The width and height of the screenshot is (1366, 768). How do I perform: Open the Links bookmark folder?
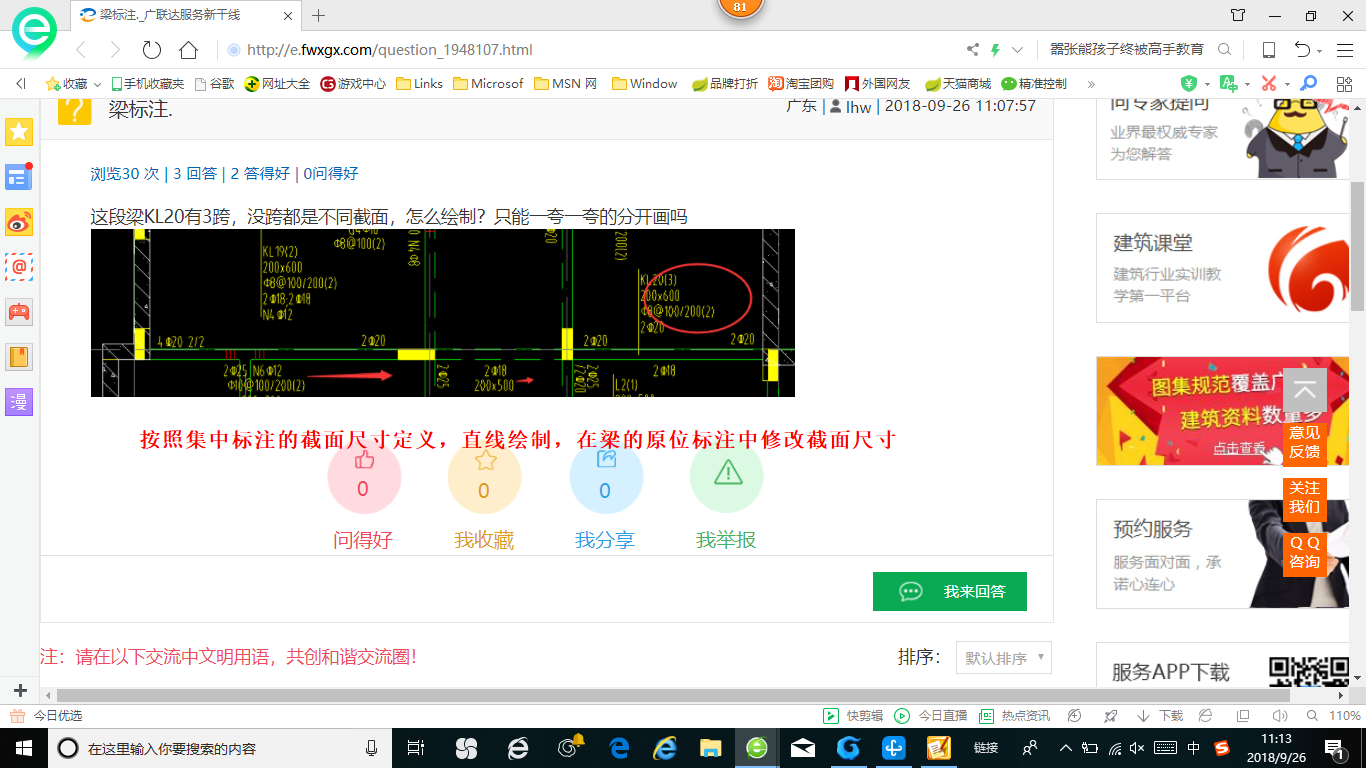click(x=419, y=84)
